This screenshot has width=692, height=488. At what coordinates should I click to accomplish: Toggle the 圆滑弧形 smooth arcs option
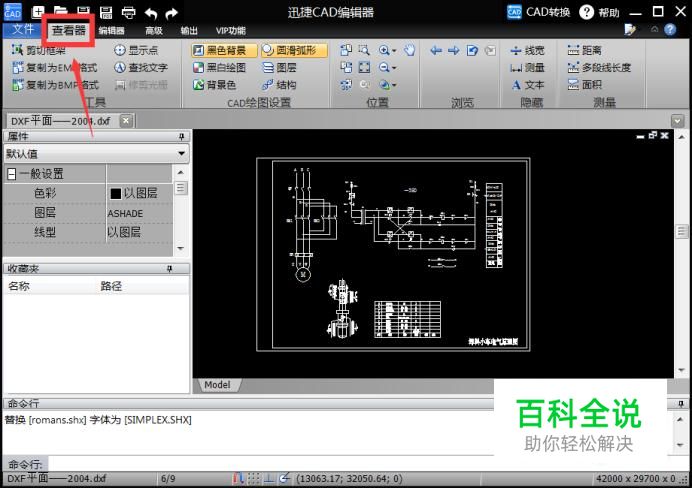294,50
